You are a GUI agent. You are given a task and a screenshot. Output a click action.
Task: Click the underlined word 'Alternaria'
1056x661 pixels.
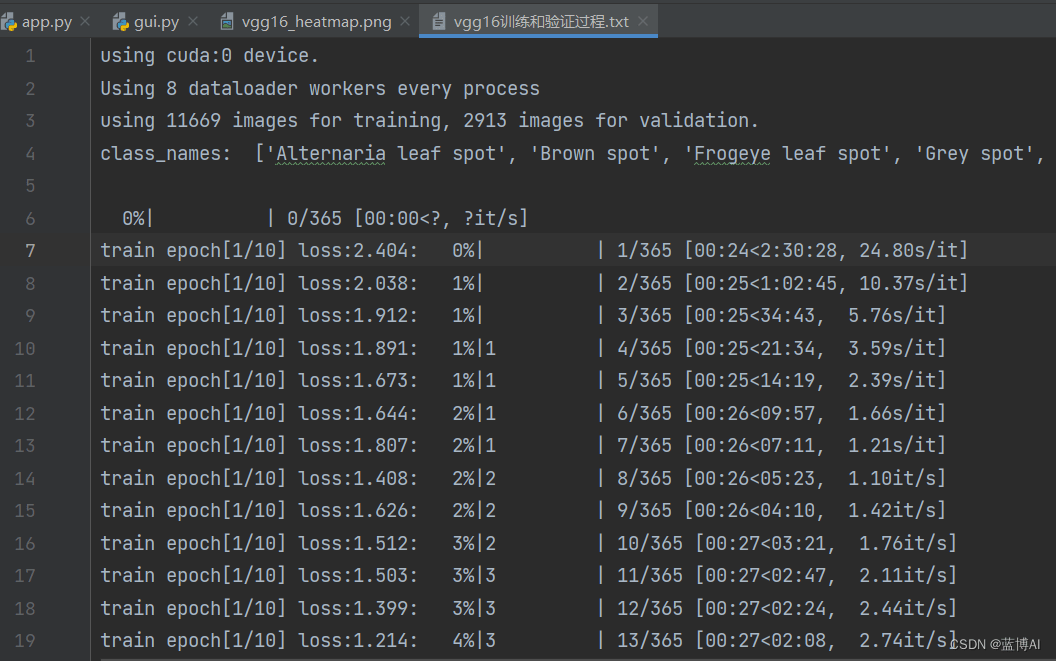click(331, 154)
